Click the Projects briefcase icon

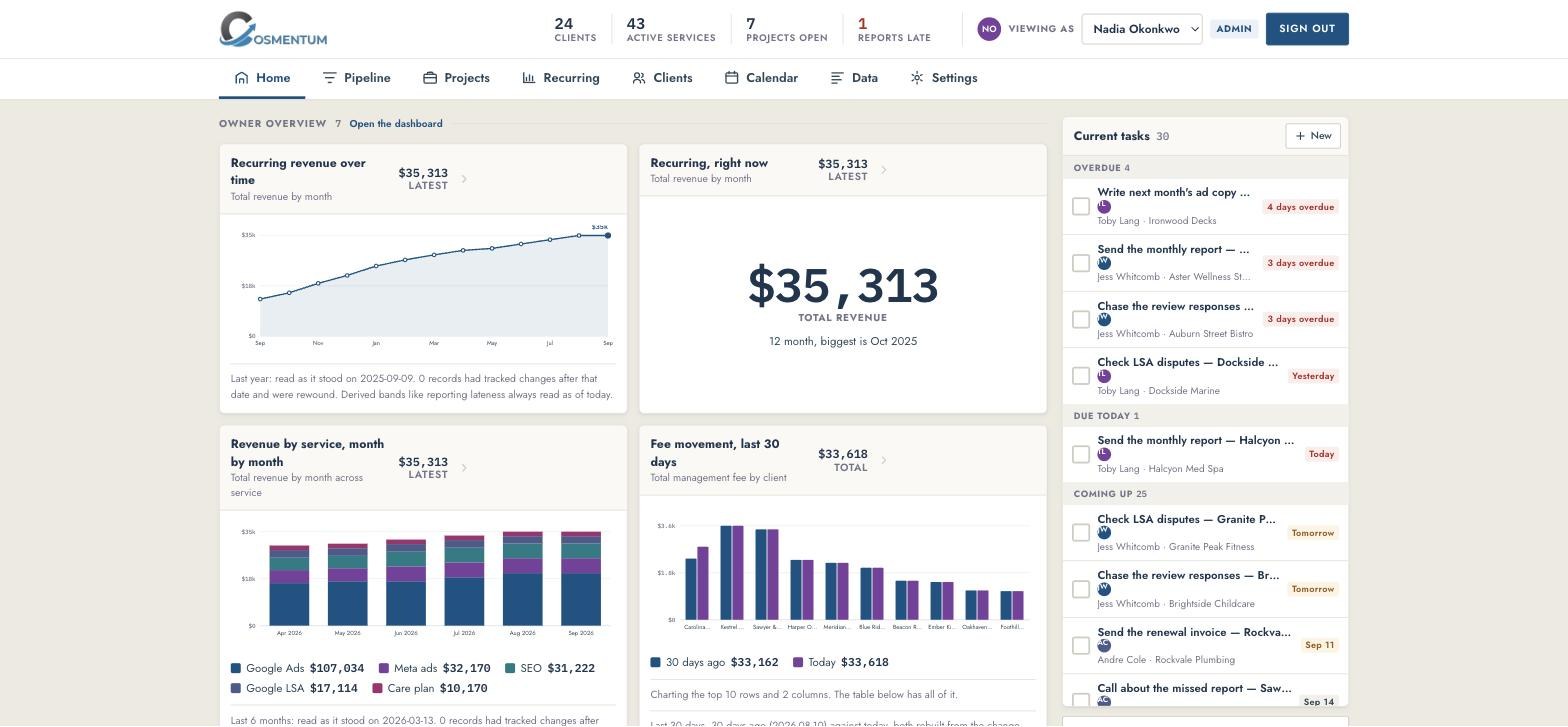pyautogui.click(x=430, y=78)
